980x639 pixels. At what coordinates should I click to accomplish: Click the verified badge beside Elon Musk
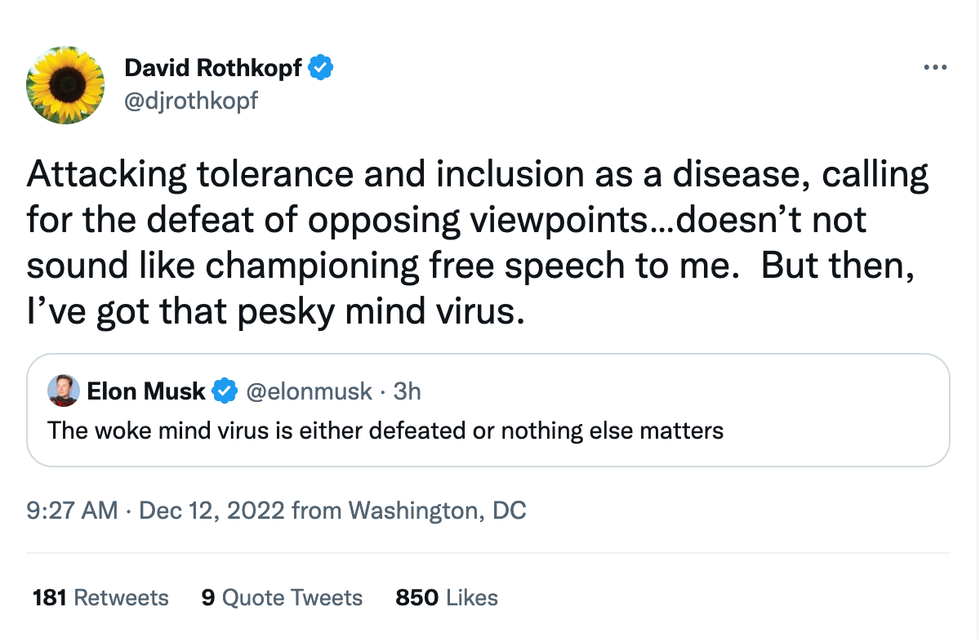pyautogui.click(x=225, y=391)
